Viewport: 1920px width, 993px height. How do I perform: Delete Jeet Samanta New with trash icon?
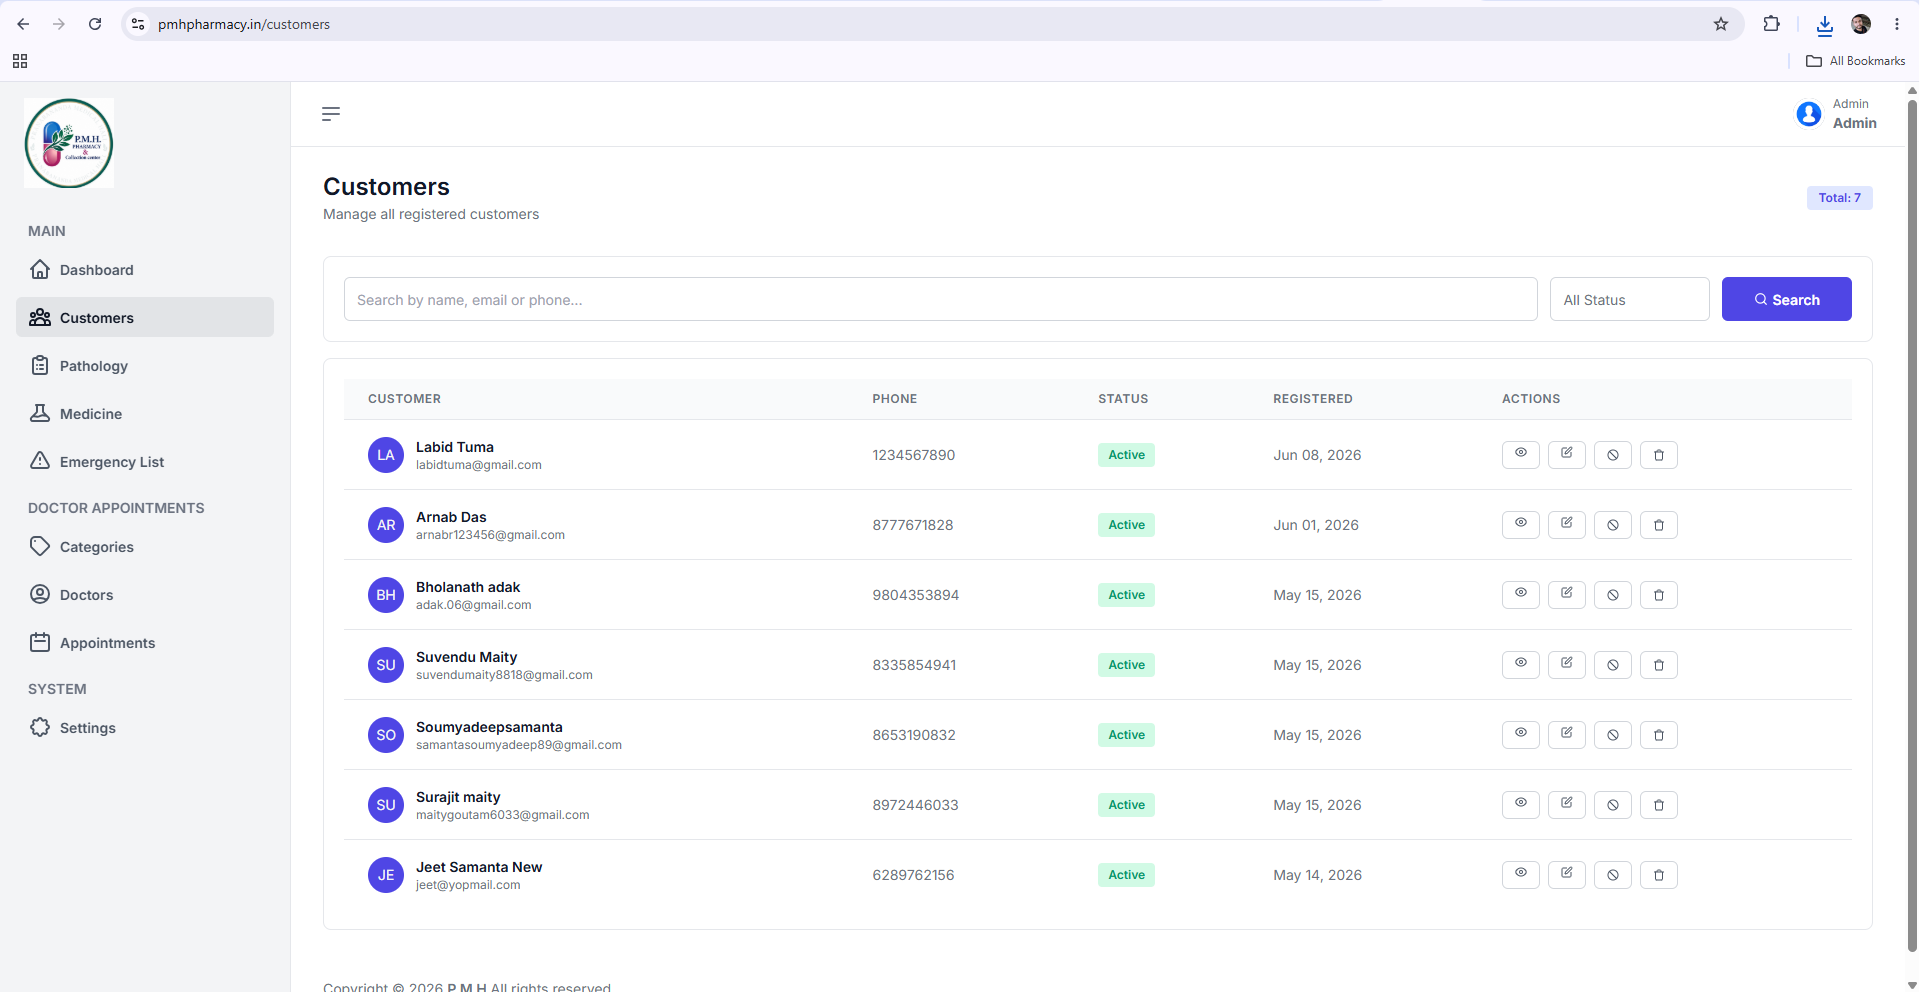pos(1659,875)
